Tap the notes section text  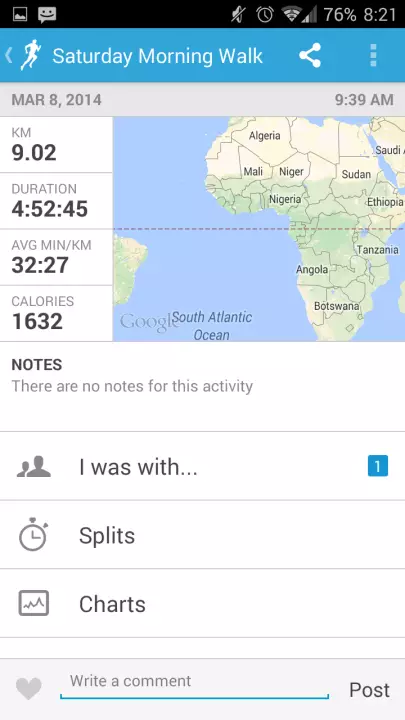(132, 386)
